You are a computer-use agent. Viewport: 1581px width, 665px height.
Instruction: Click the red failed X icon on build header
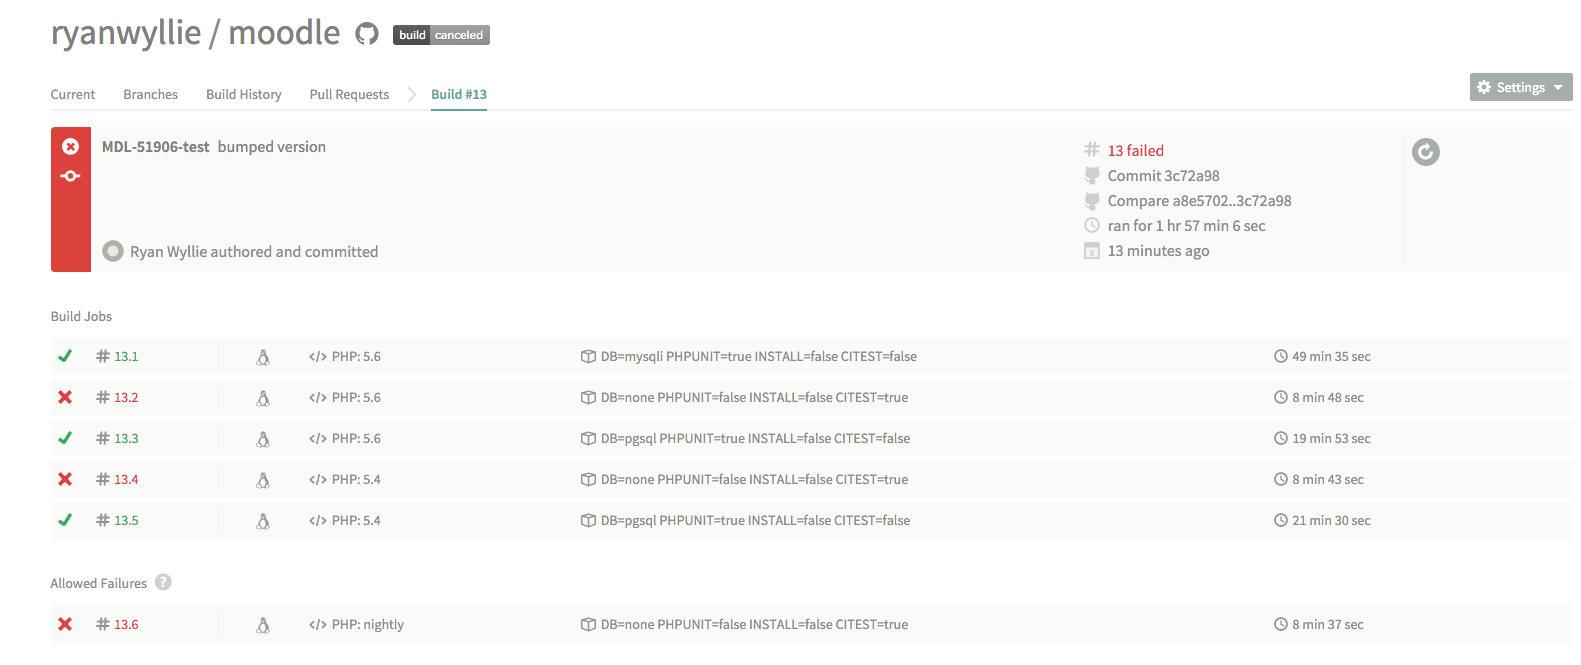tap(70, 147)
